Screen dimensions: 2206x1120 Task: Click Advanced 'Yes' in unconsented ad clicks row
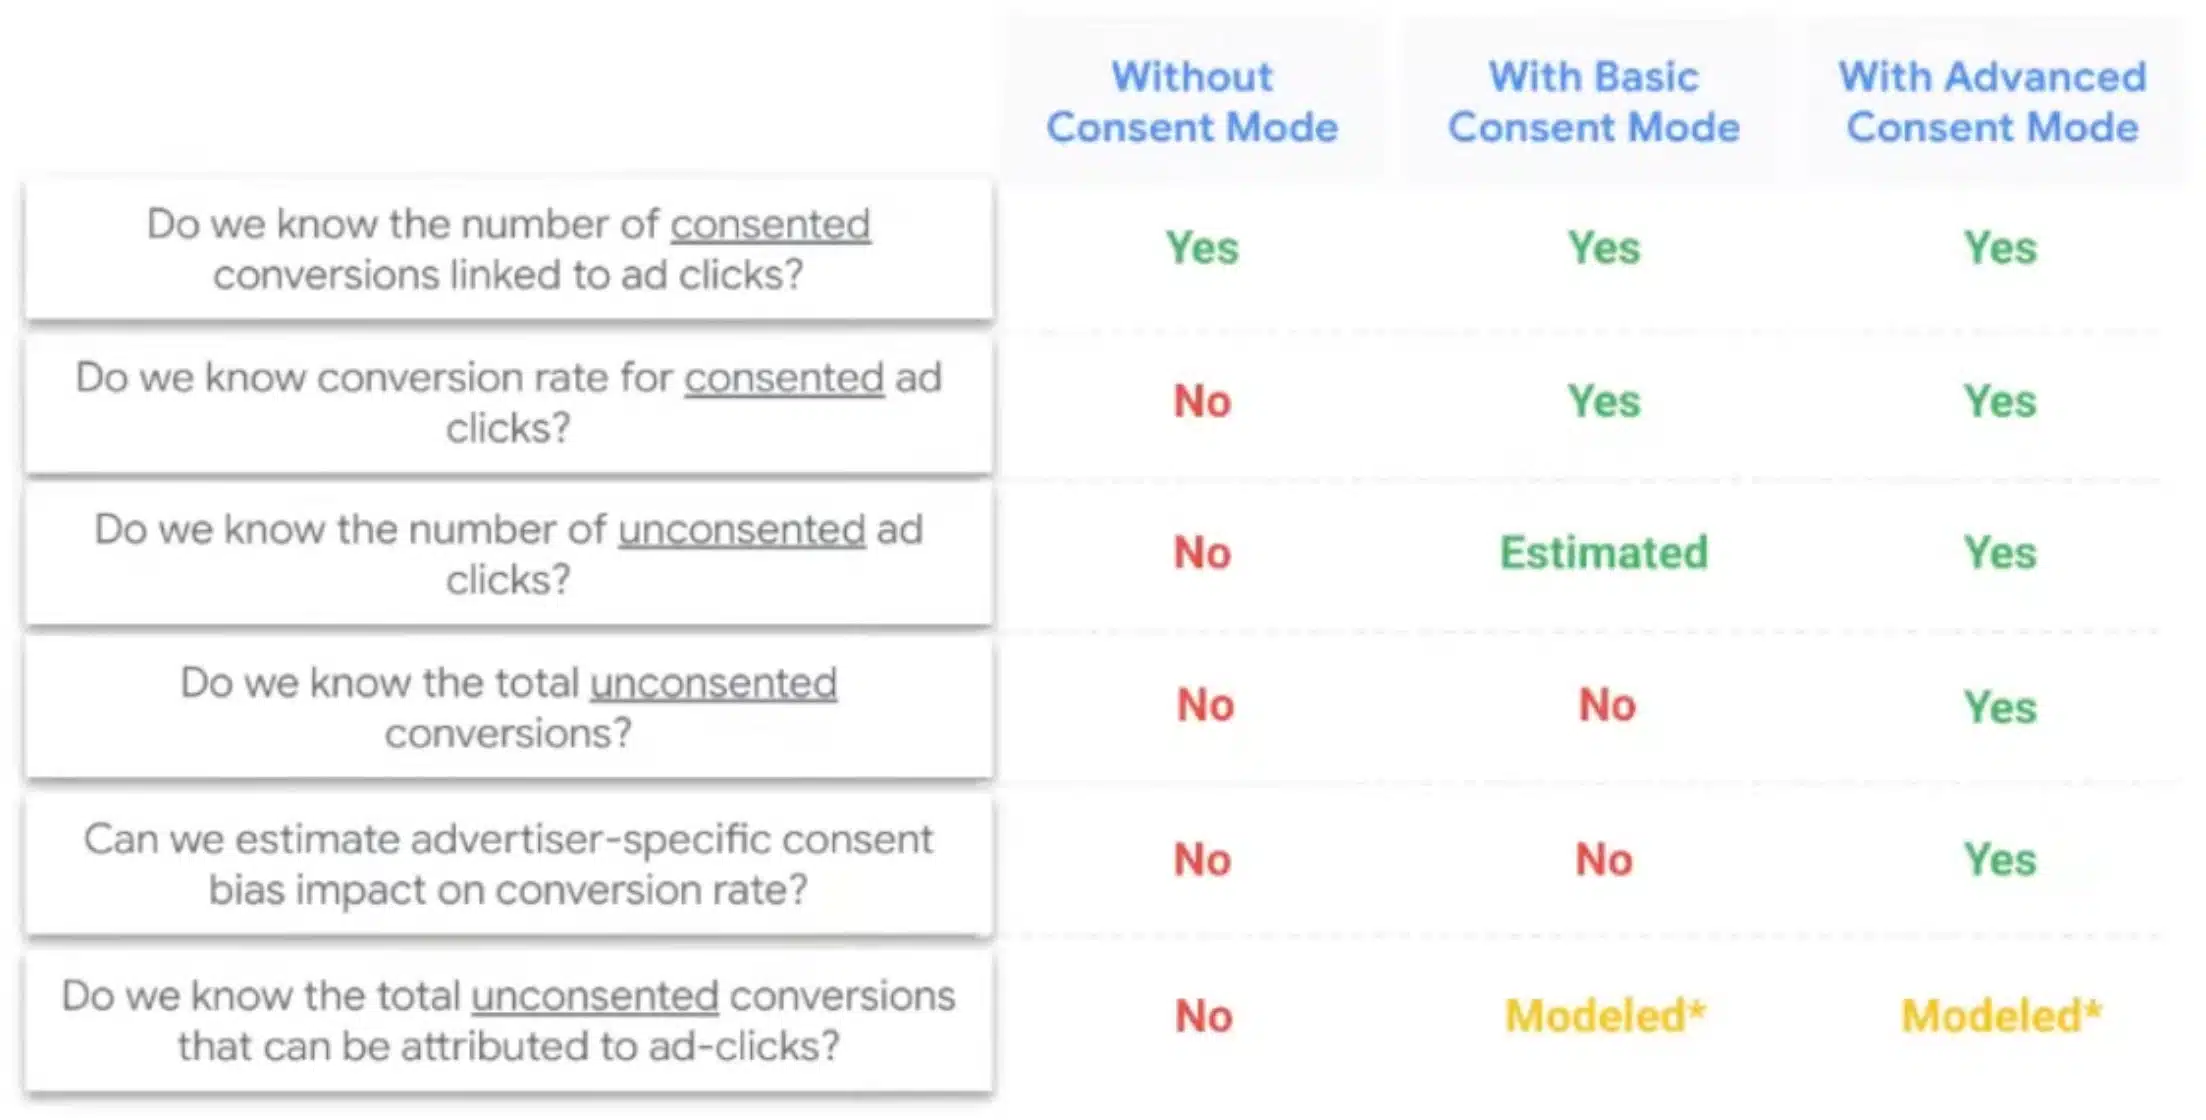pos(2000,553)
